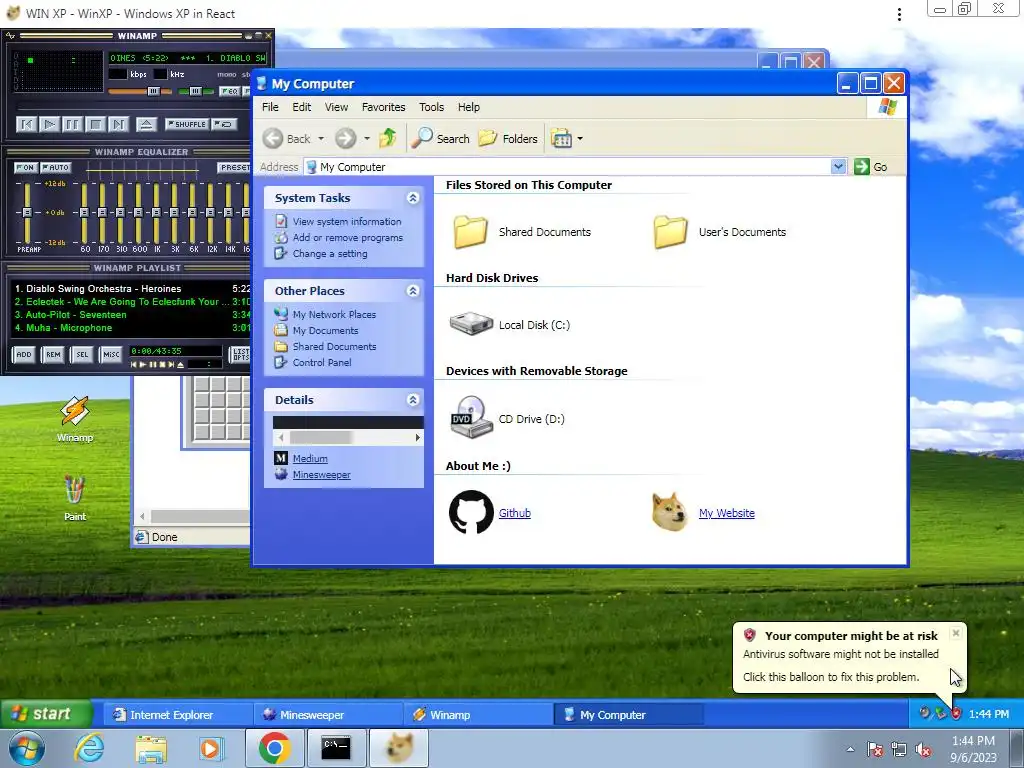Click the 1K equalizer band slider
The height and width of the screenshot is (768, 1024).
(x=157, y=212)
